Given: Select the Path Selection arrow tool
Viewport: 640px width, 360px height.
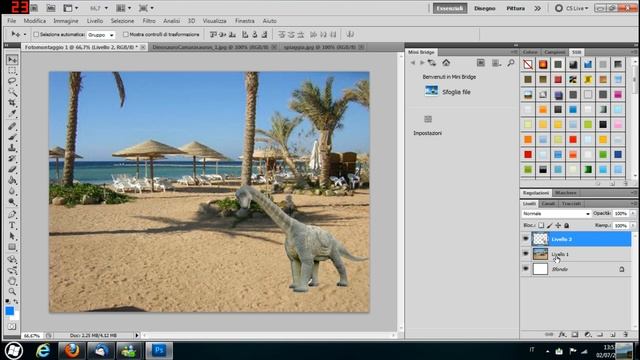Looking at the screenshot, I should pyautogui.click(x=12, y=236).
